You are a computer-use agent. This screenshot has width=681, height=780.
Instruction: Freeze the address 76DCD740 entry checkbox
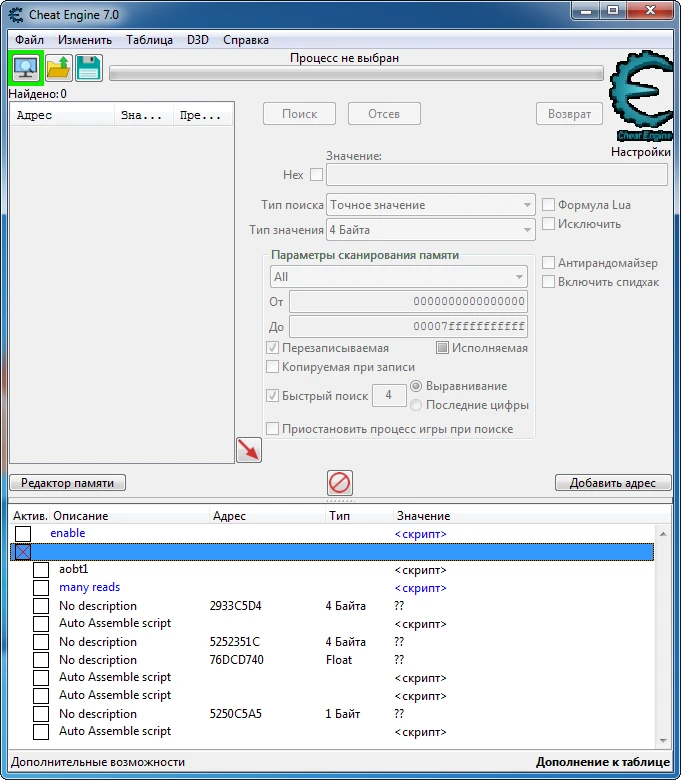pyautogui.click(x=41, y=660)
